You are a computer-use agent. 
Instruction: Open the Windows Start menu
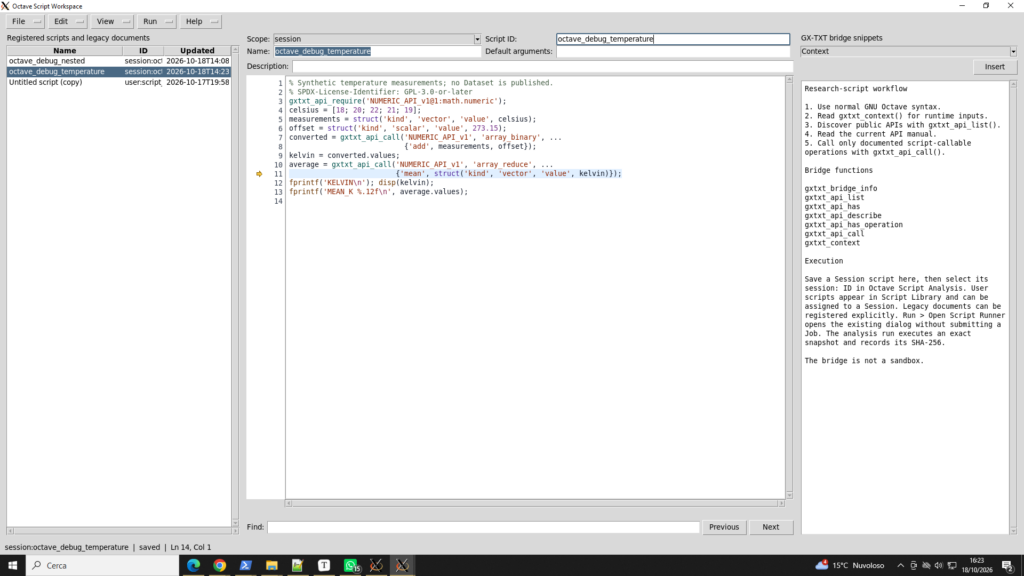click(x=12, y=566)
